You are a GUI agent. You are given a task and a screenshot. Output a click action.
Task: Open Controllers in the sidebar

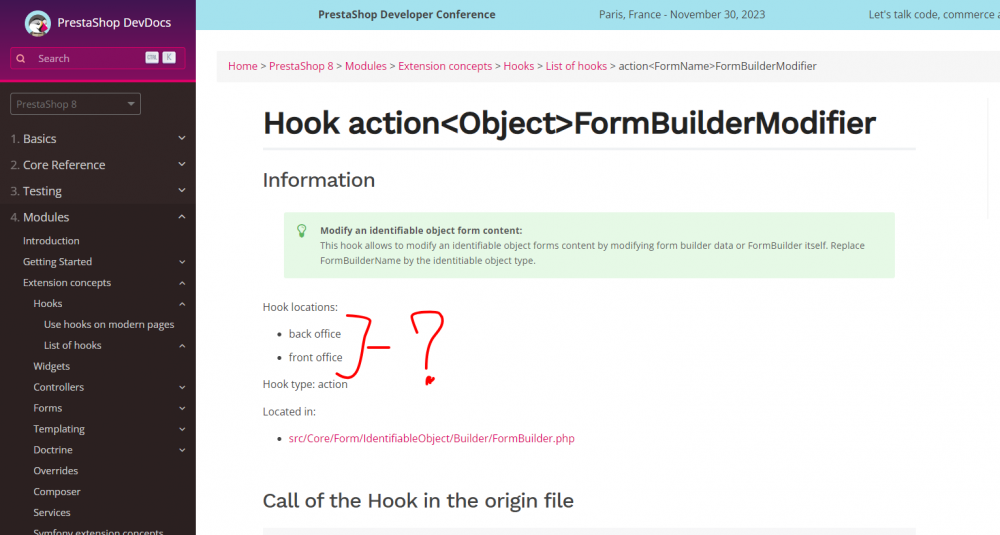click(59, 387)
